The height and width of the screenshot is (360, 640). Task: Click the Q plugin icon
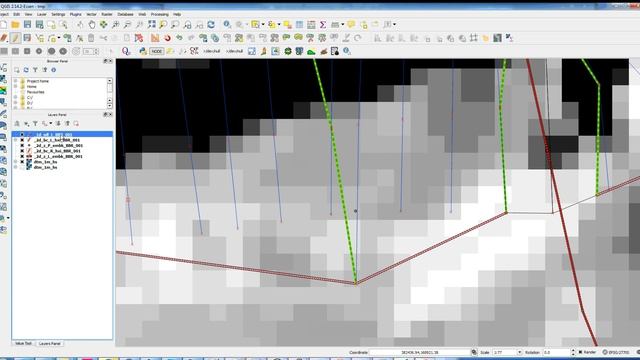point(126,51)
